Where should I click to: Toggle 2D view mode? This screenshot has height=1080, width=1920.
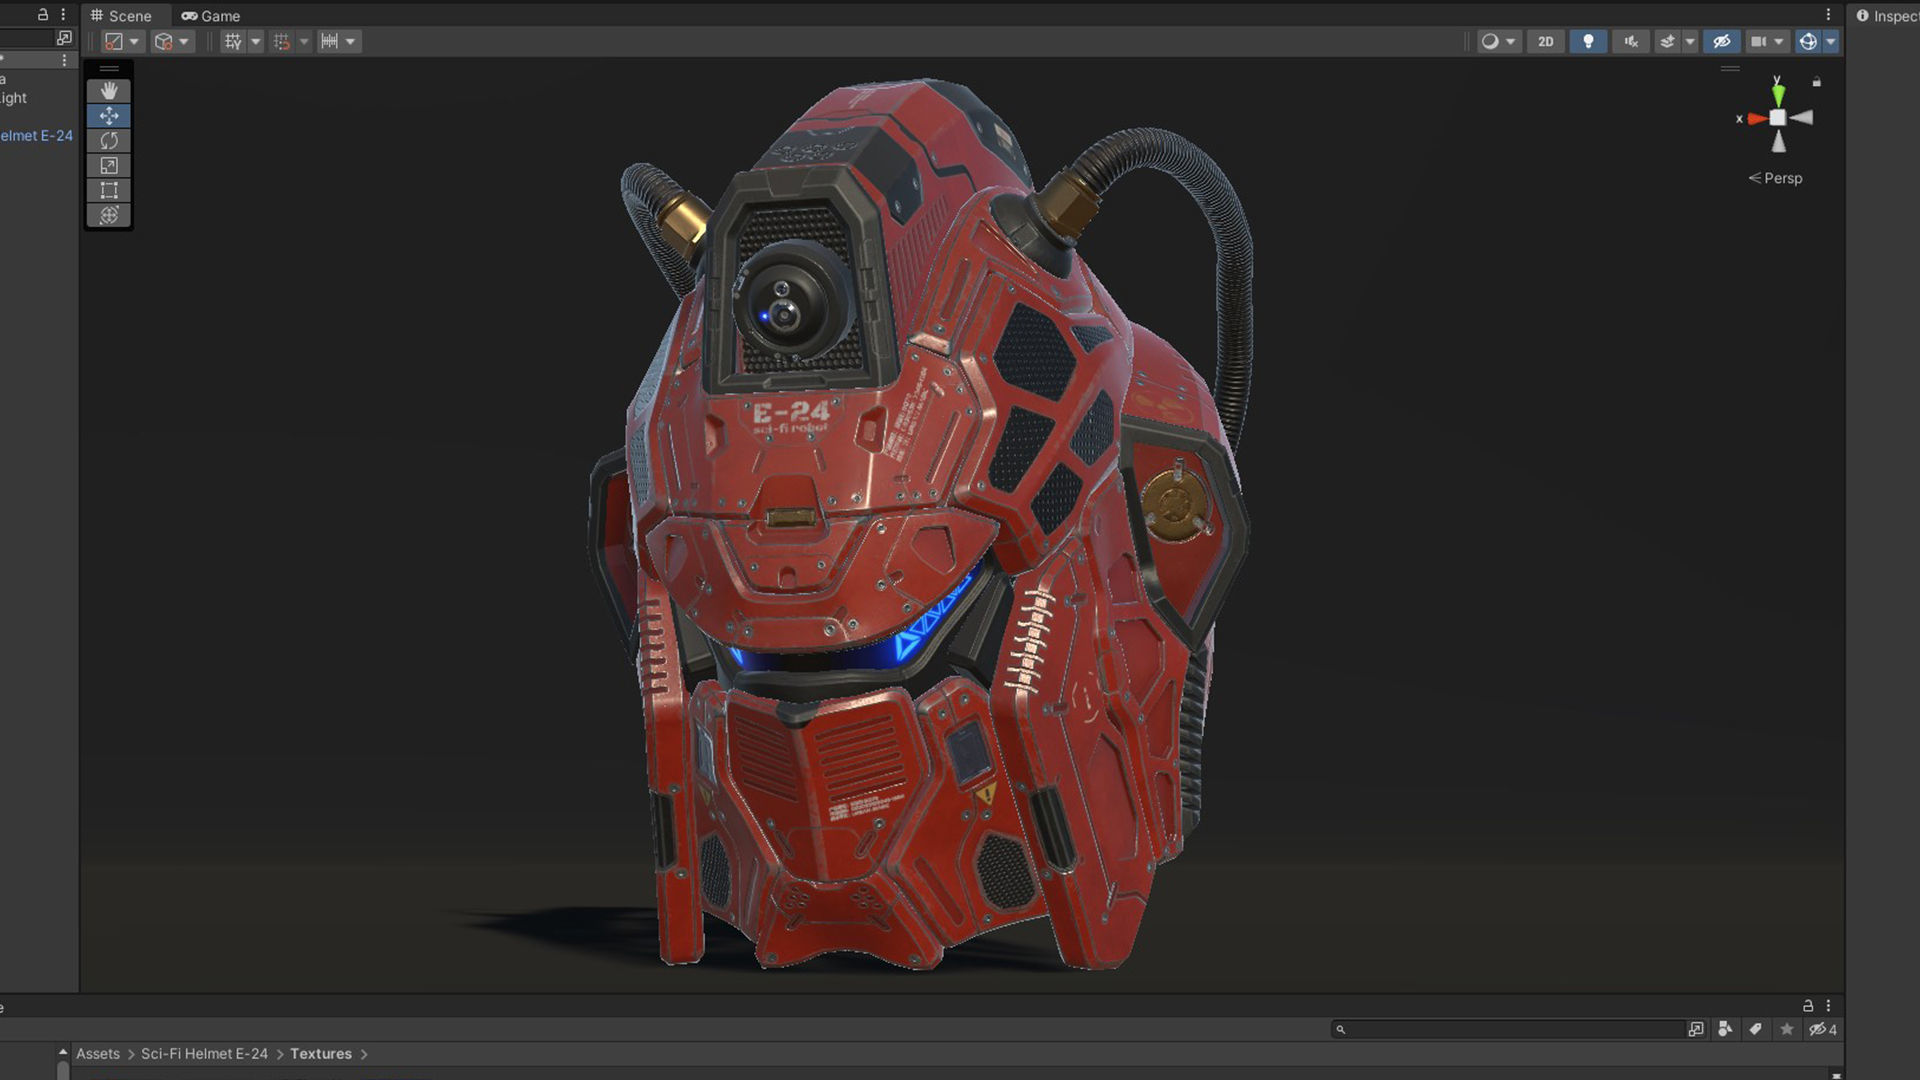pyautogui.click(x=1546, y=41)
